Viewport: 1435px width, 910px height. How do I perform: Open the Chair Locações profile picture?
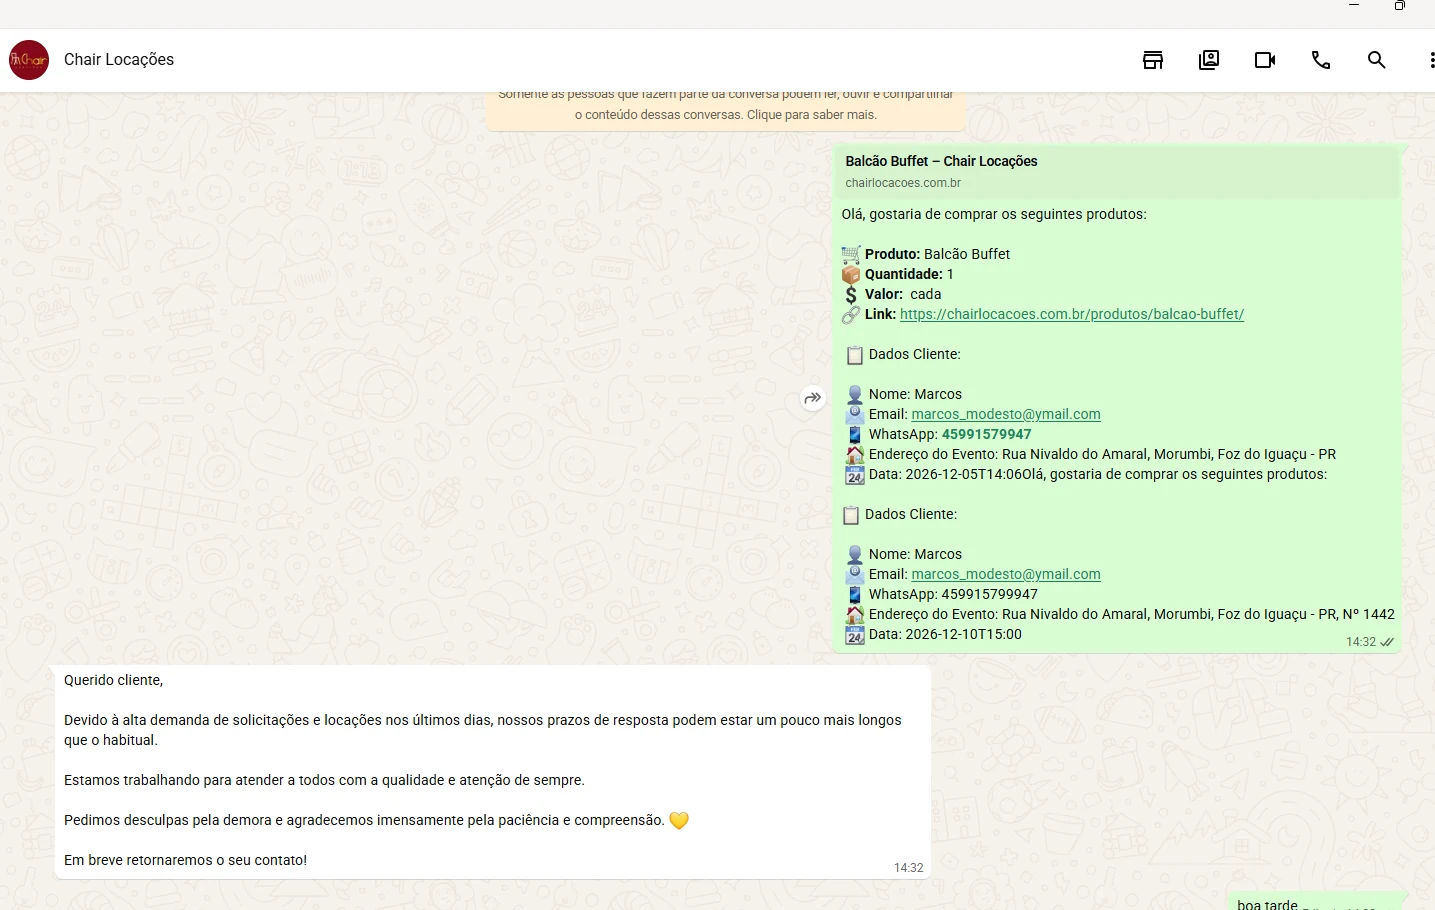(x=29, y=60)
